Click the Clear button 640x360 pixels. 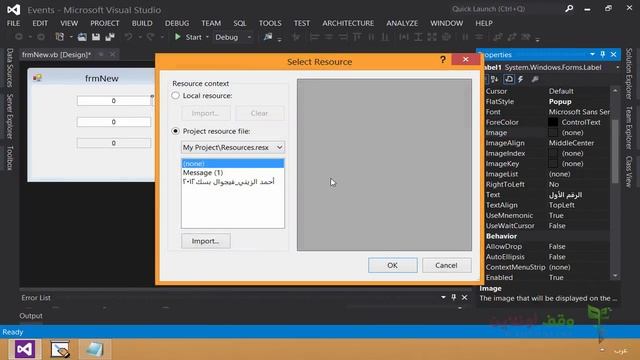(260, 113)
